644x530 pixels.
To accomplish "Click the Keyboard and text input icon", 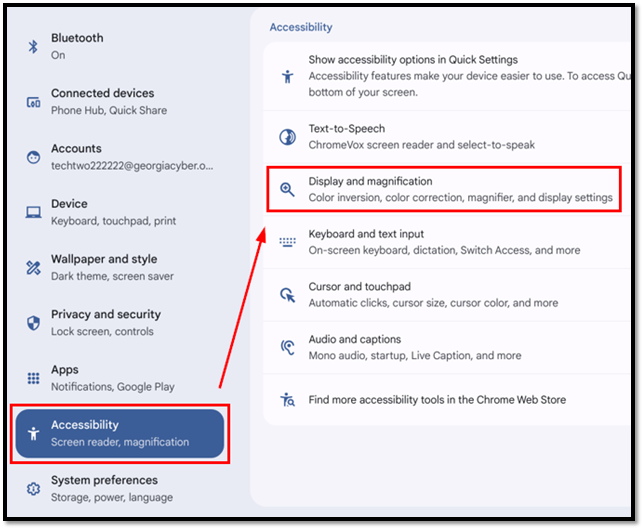I will pyautogui.click(x=288, y=242).
